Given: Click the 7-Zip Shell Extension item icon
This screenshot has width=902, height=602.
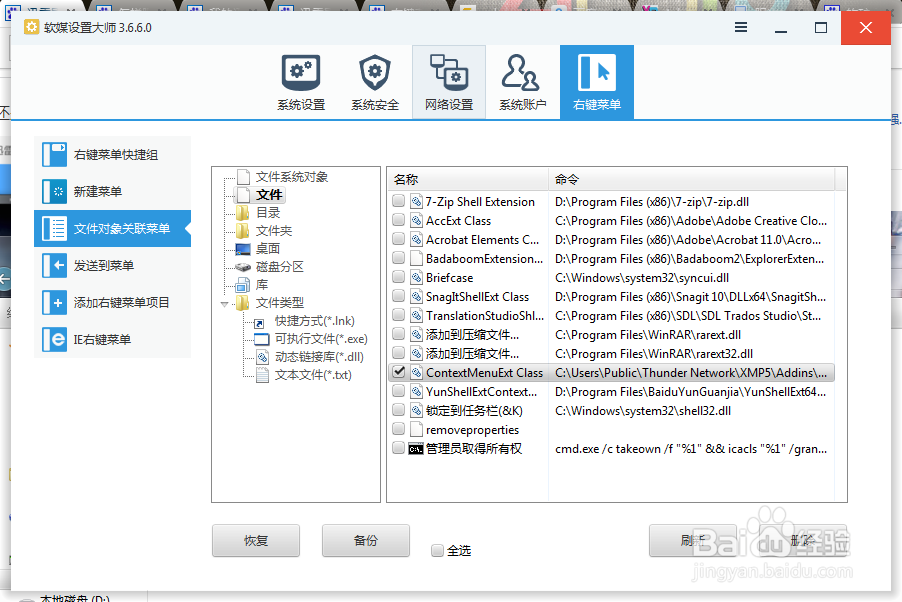Looking at the screenshot, I should (x=416, y=201).
